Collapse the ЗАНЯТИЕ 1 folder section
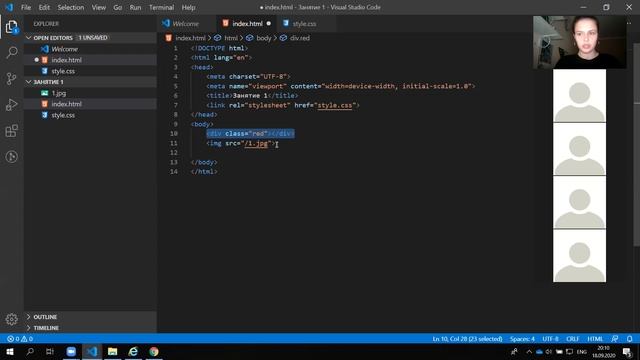 pos(90,82)
